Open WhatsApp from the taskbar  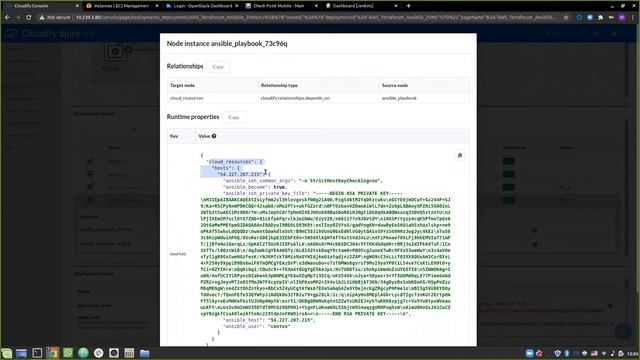tap(68, 353)
